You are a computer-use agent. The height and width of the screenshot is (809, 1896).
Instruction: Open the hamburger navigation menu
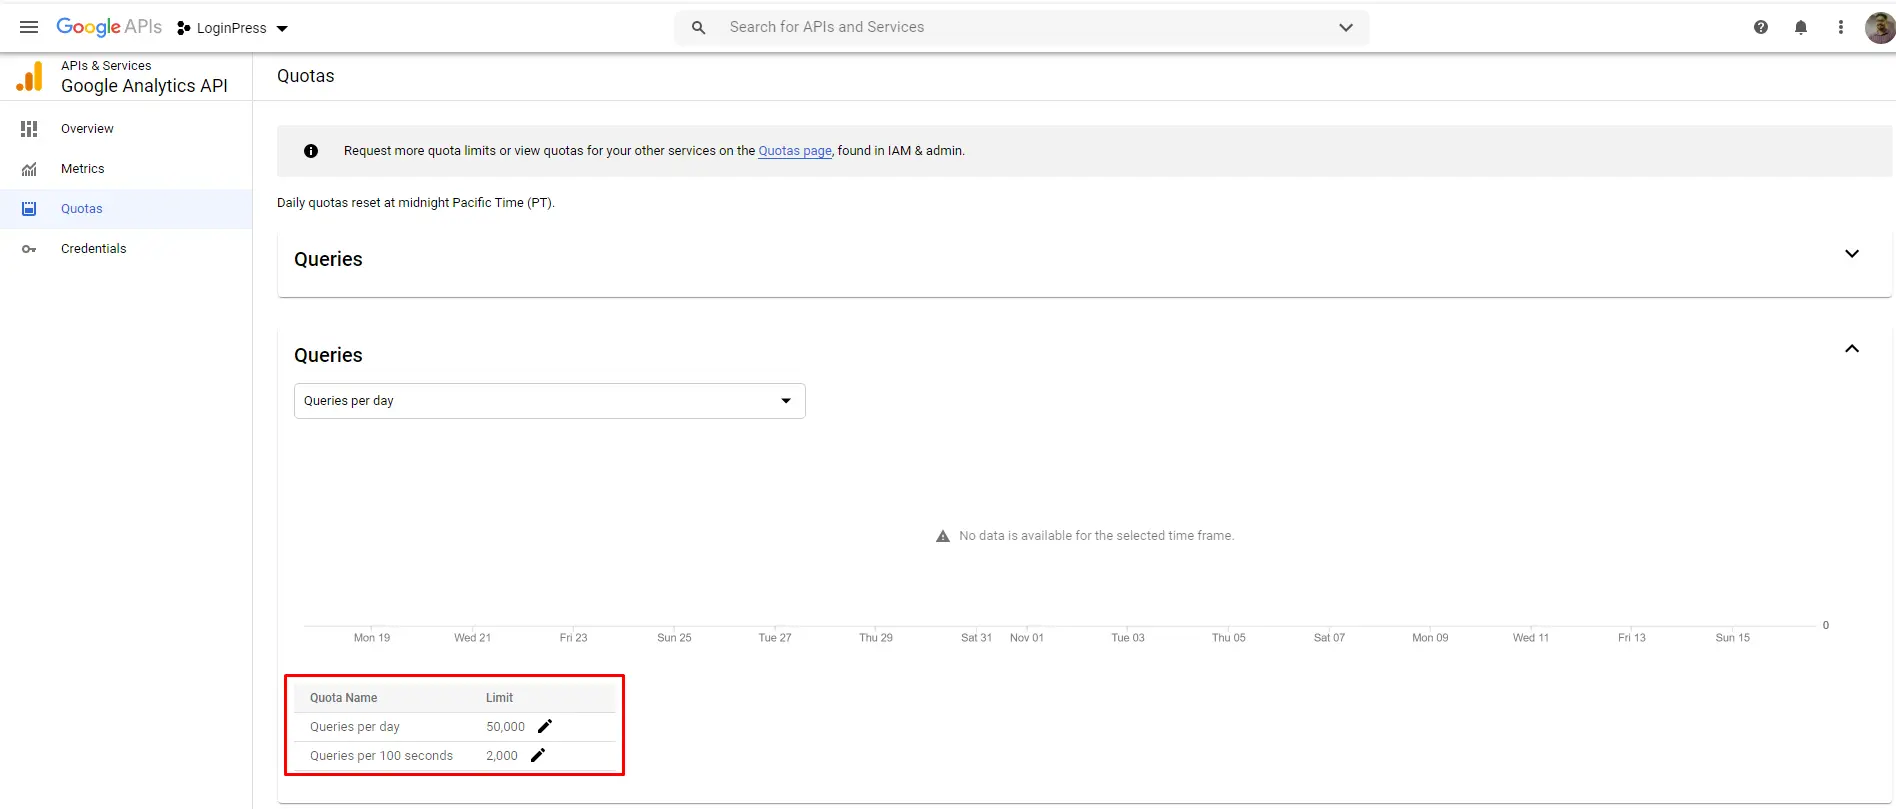(29, 27)
